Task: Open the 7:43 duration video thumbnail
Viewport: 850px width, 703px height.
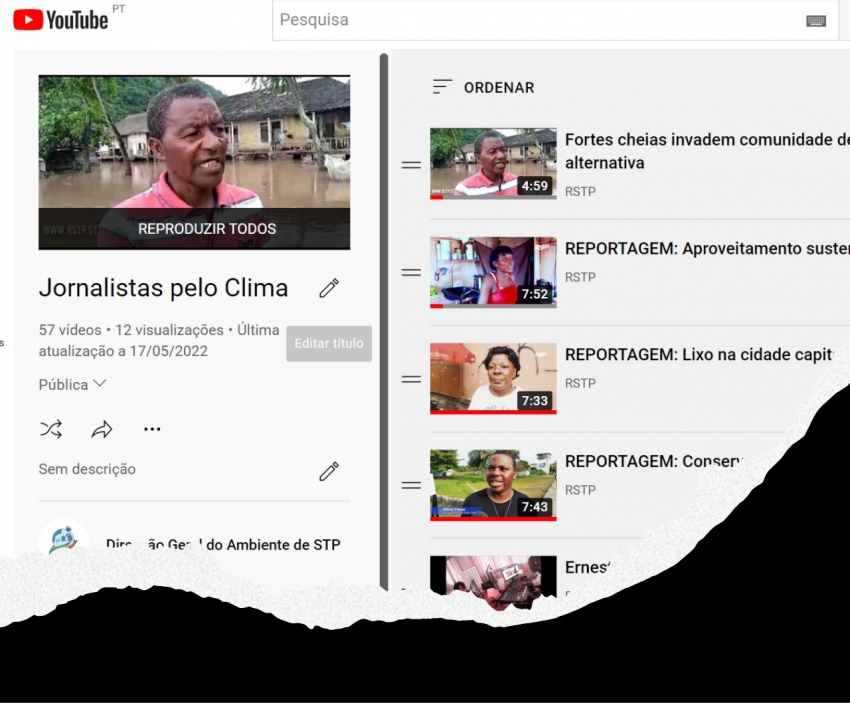Action: (x=493, y=485)
